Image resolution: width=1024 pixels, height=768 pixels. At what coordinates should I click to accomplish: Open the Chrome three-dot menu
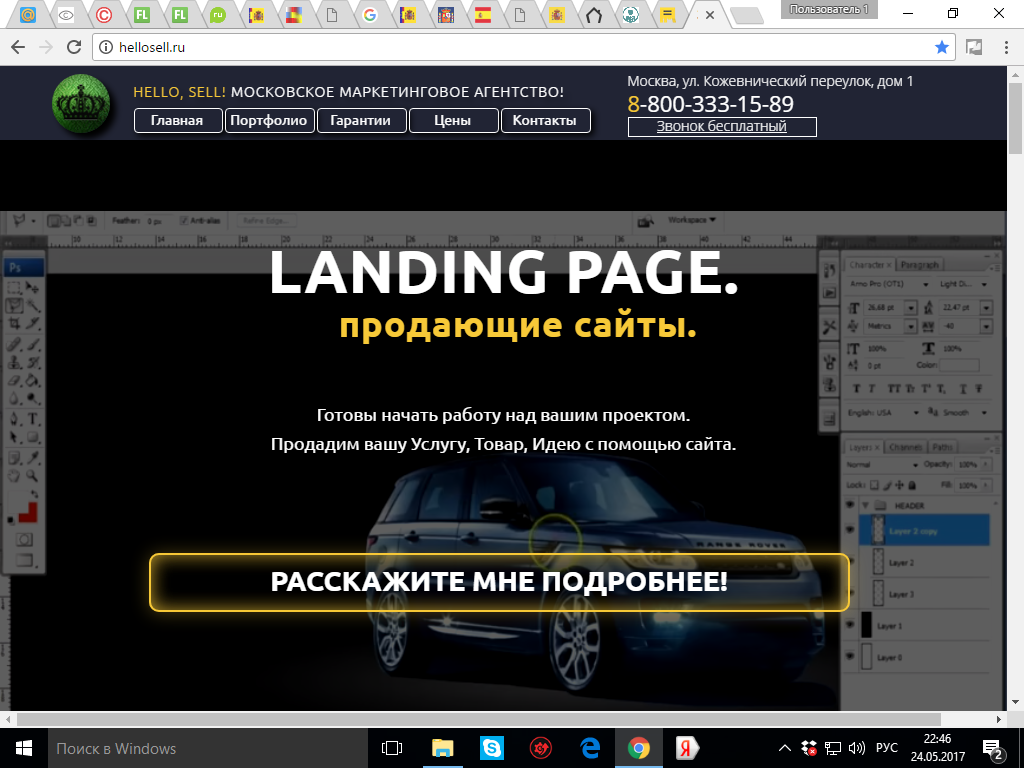[x=1006, y=47]
